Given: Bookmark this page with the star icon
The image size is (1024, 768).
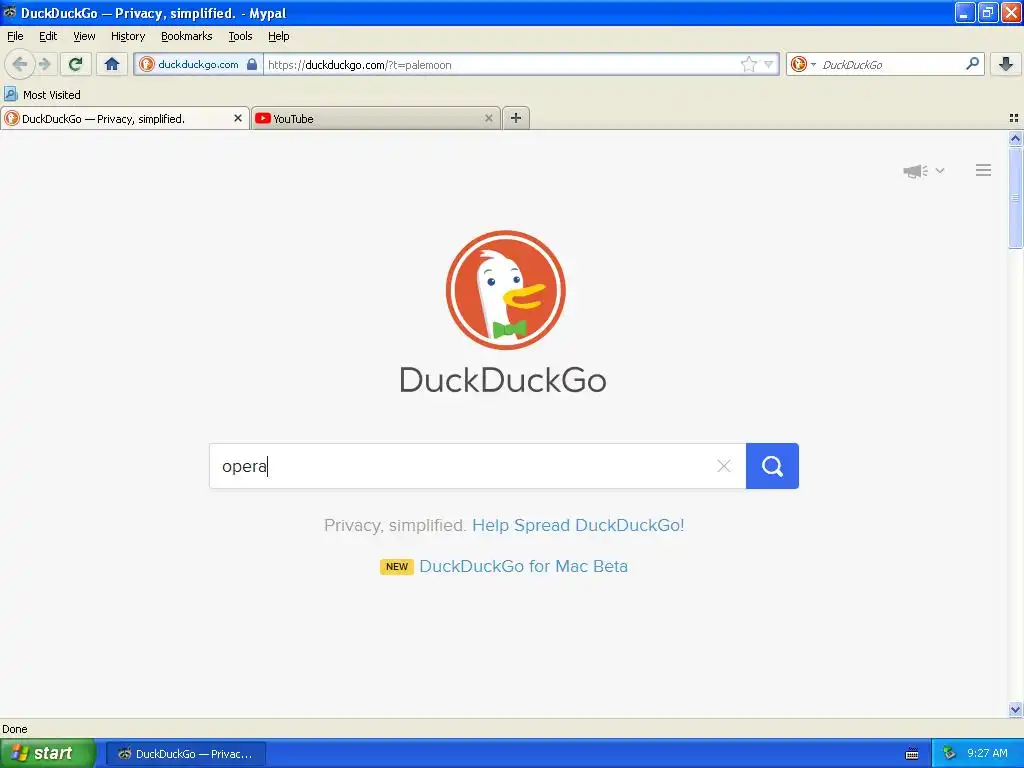Looking at the screenshot, I should click(x=748, y=64).
